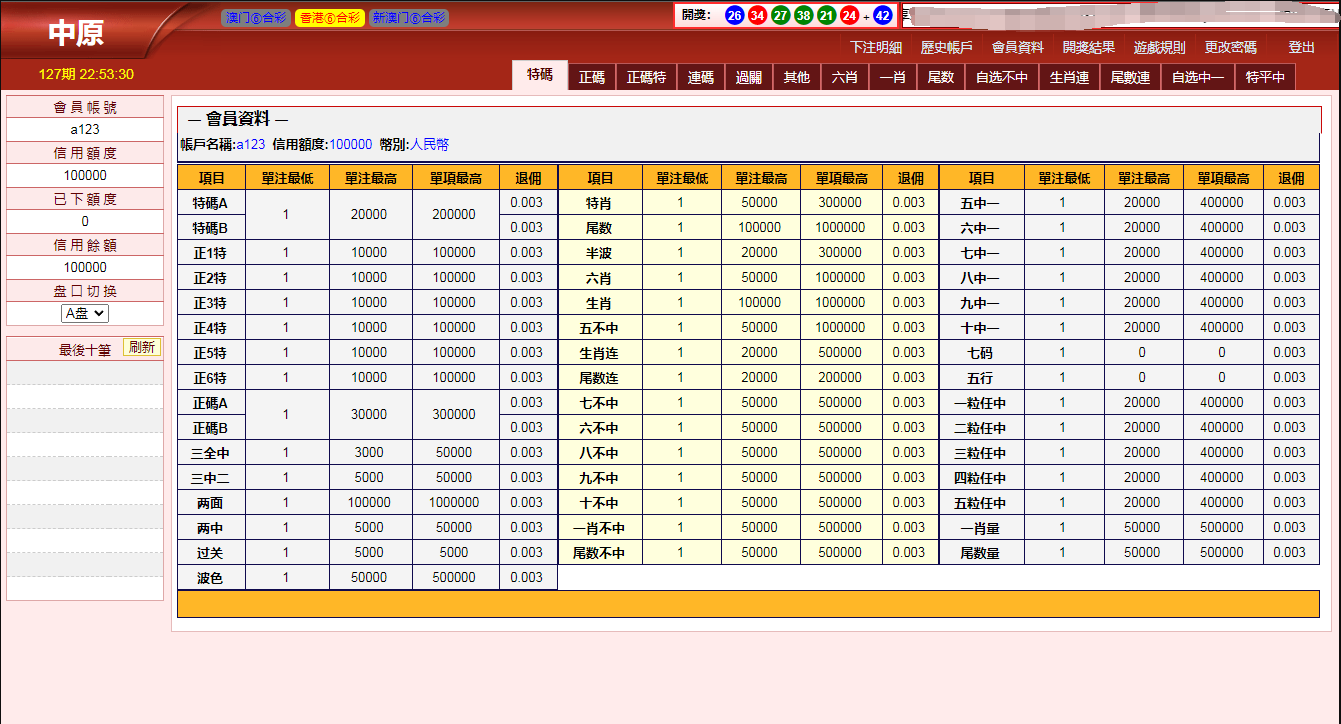The image size is (1341, 724).
Task: Open the 六肖 betting tab
Action: pos(844,77)
